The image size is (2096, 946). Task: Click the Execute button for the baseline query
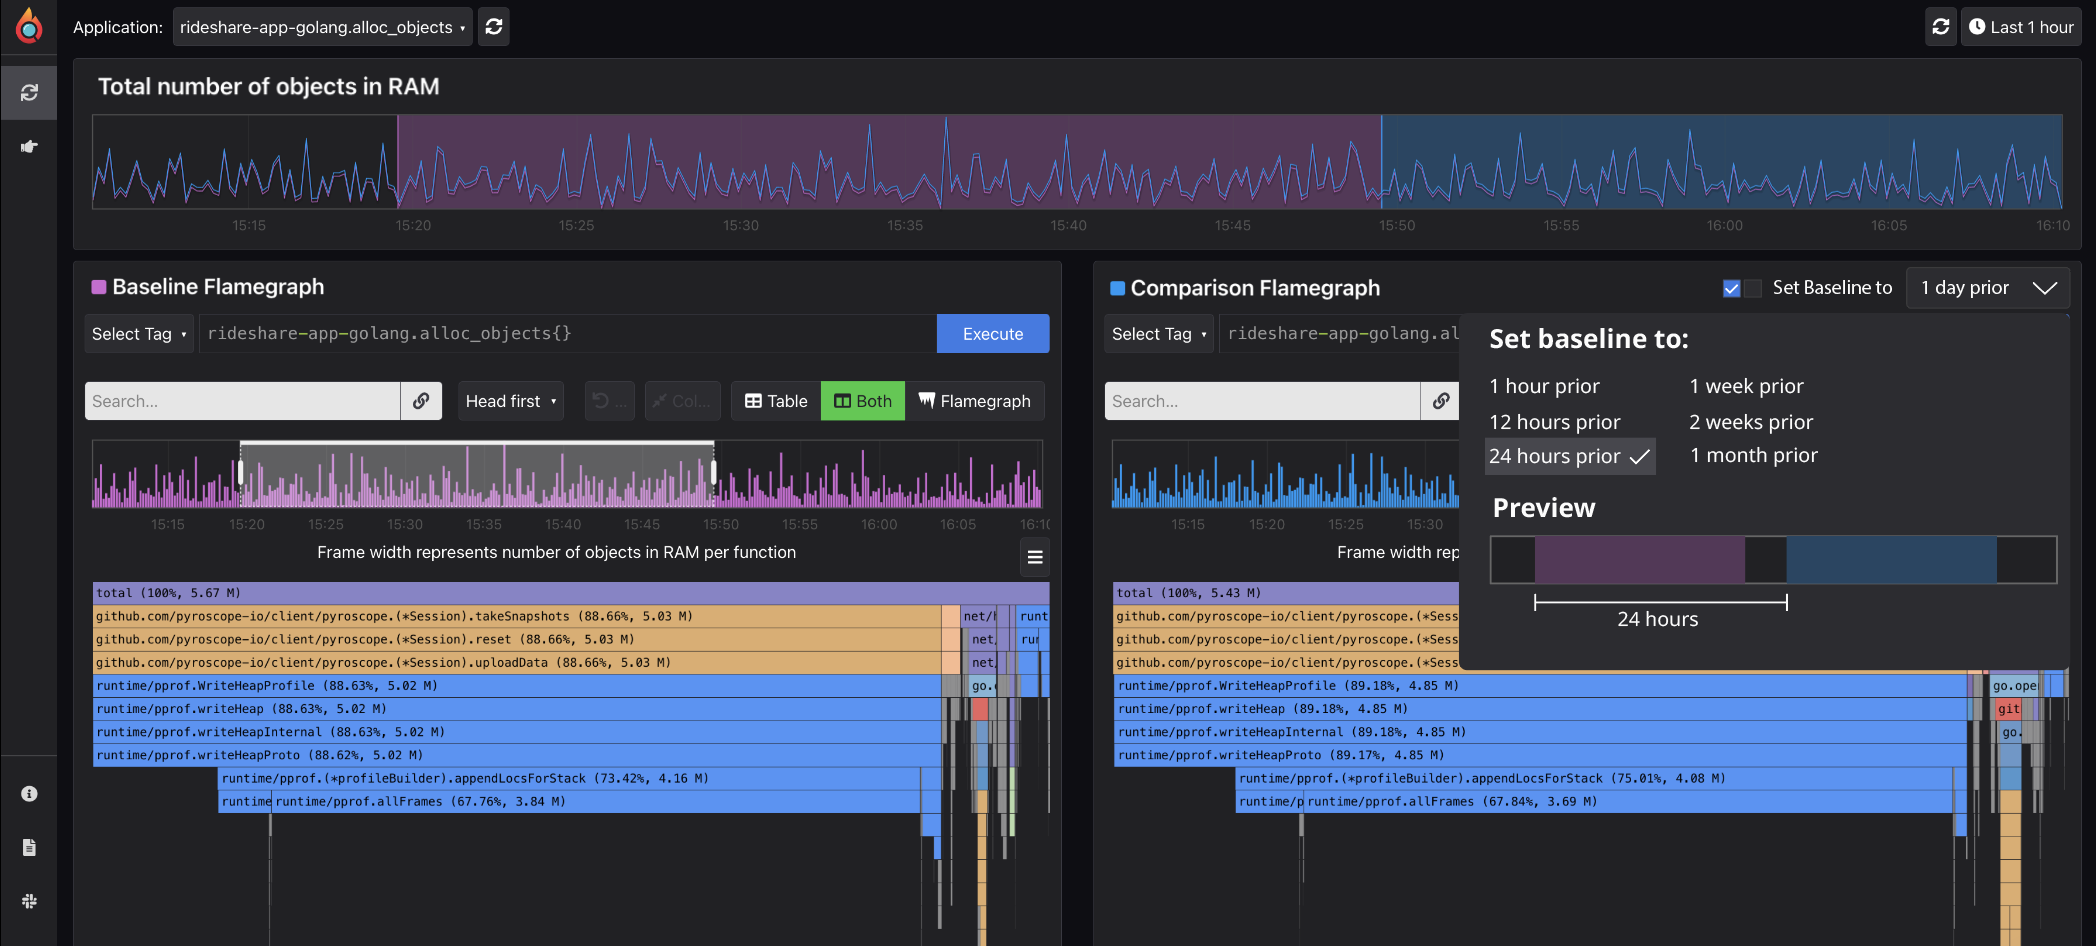tap(992, 333)
